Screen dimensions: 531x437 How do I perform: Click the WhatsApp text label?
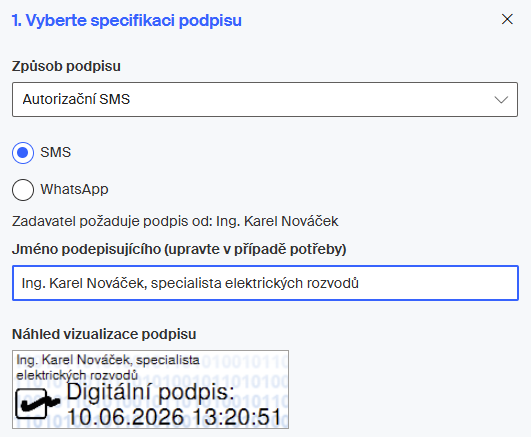pos(74,189)
